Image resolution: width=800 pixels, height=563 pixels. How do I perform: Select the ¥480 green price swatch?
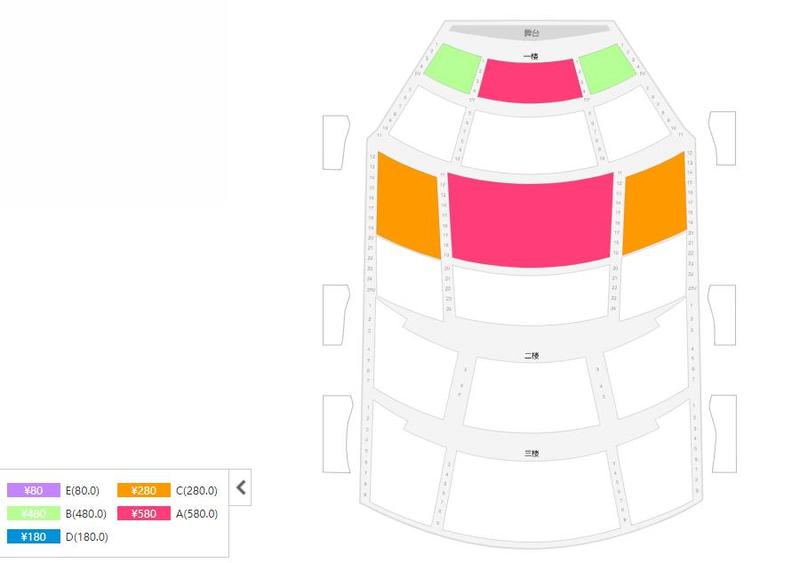(34, 514)
